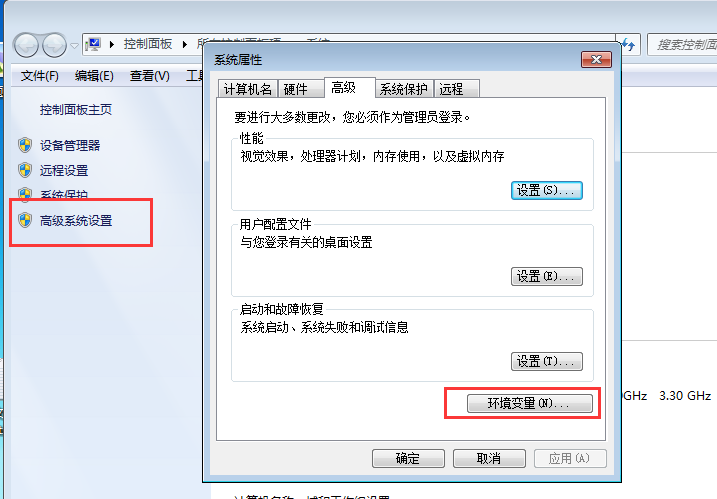Open the 控制面板主页 link

coord(76,110)
